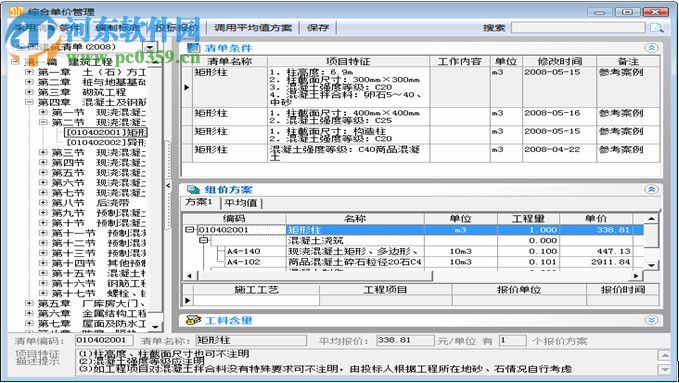Image resolution: width=679 pixels, height=383 pixels.
Task: Click the 清单名称 column header
Action: (230, 61)
